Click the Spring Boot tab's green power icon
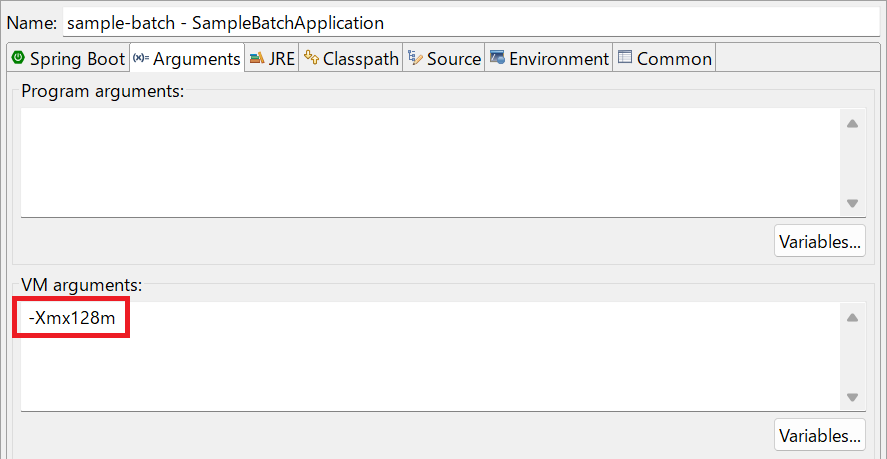 19,57
